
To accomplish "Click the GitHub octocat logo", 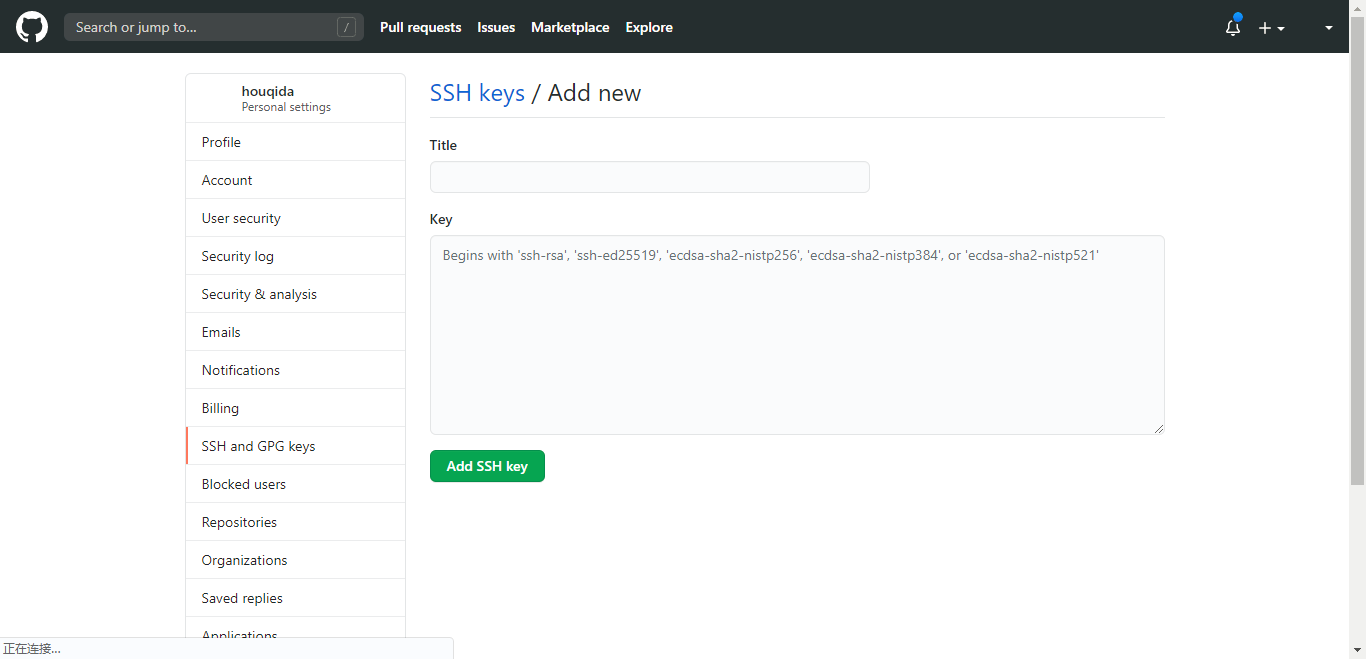I will click(x=31, y=27).
